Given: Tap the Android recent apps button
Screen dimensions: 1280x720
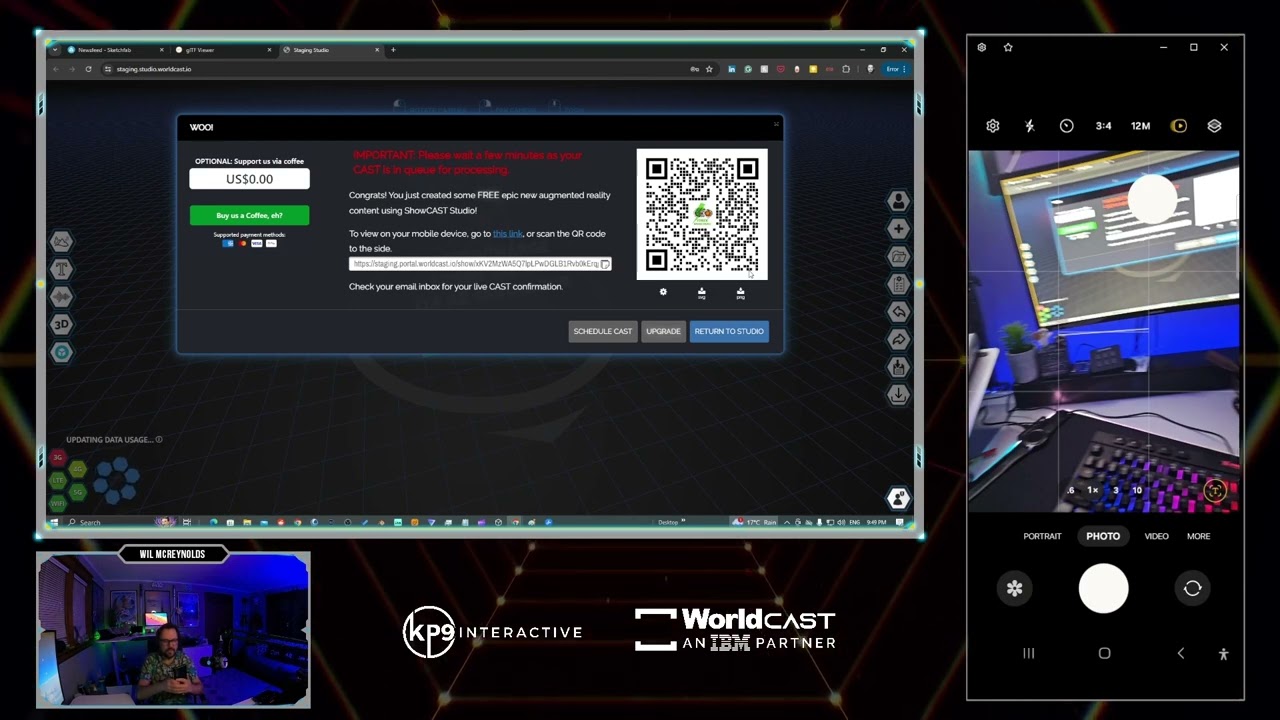Looking at the screenshot, I should pyautogui.click(x=1028, y=653).
